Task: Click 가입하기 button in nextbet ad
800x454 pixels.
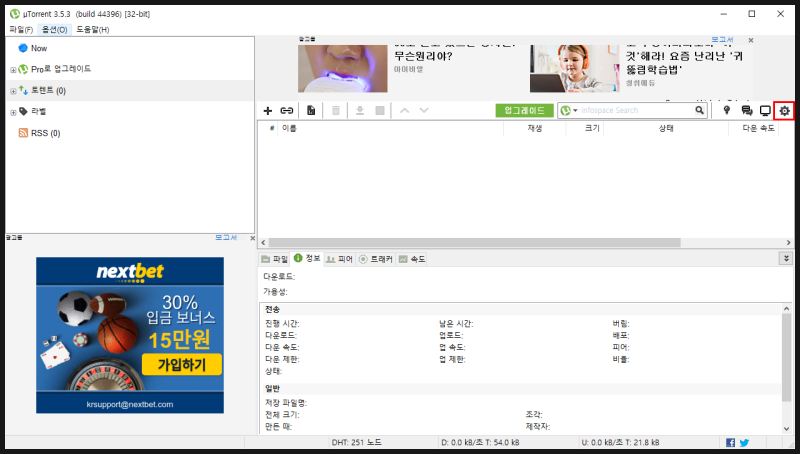Action: click(182, 365)
